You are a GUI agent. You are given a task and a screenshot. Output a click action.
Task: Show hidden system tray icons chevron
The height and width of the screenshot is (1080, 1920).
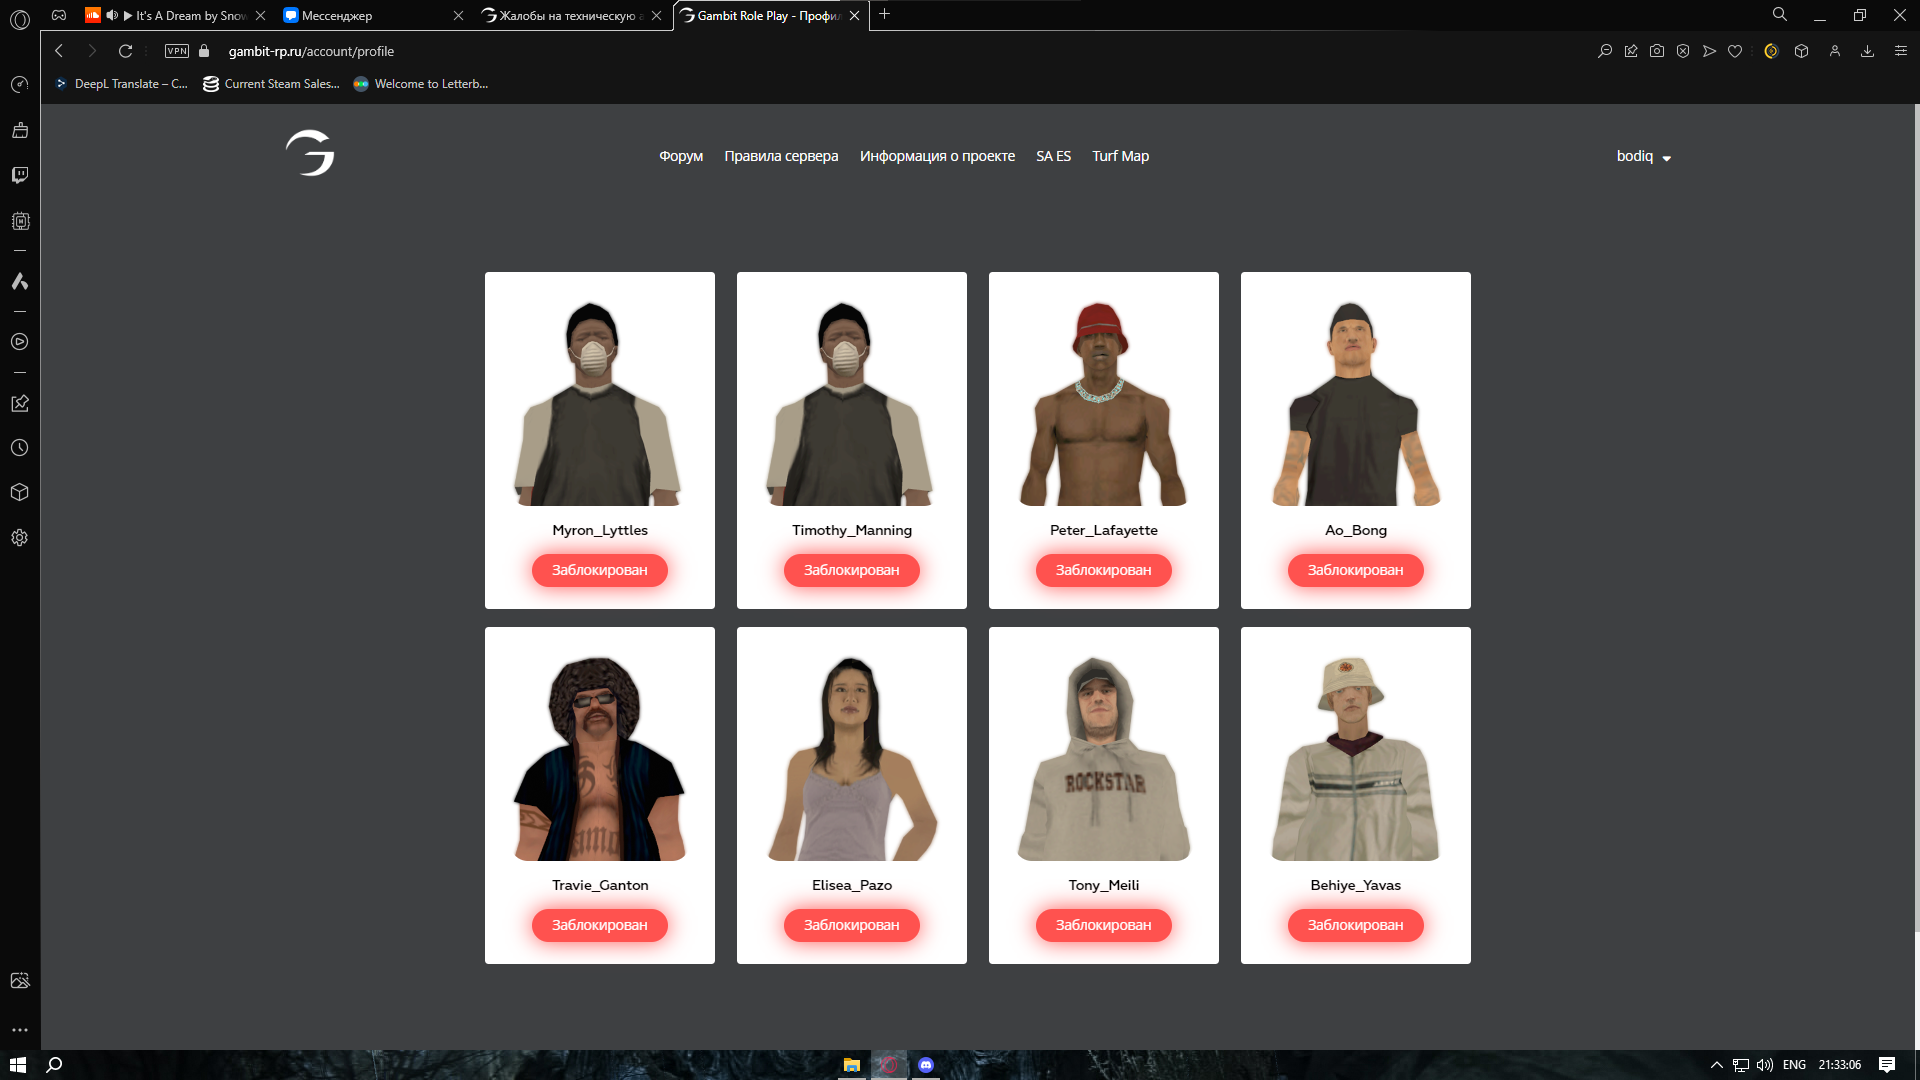[1716, 1065]
